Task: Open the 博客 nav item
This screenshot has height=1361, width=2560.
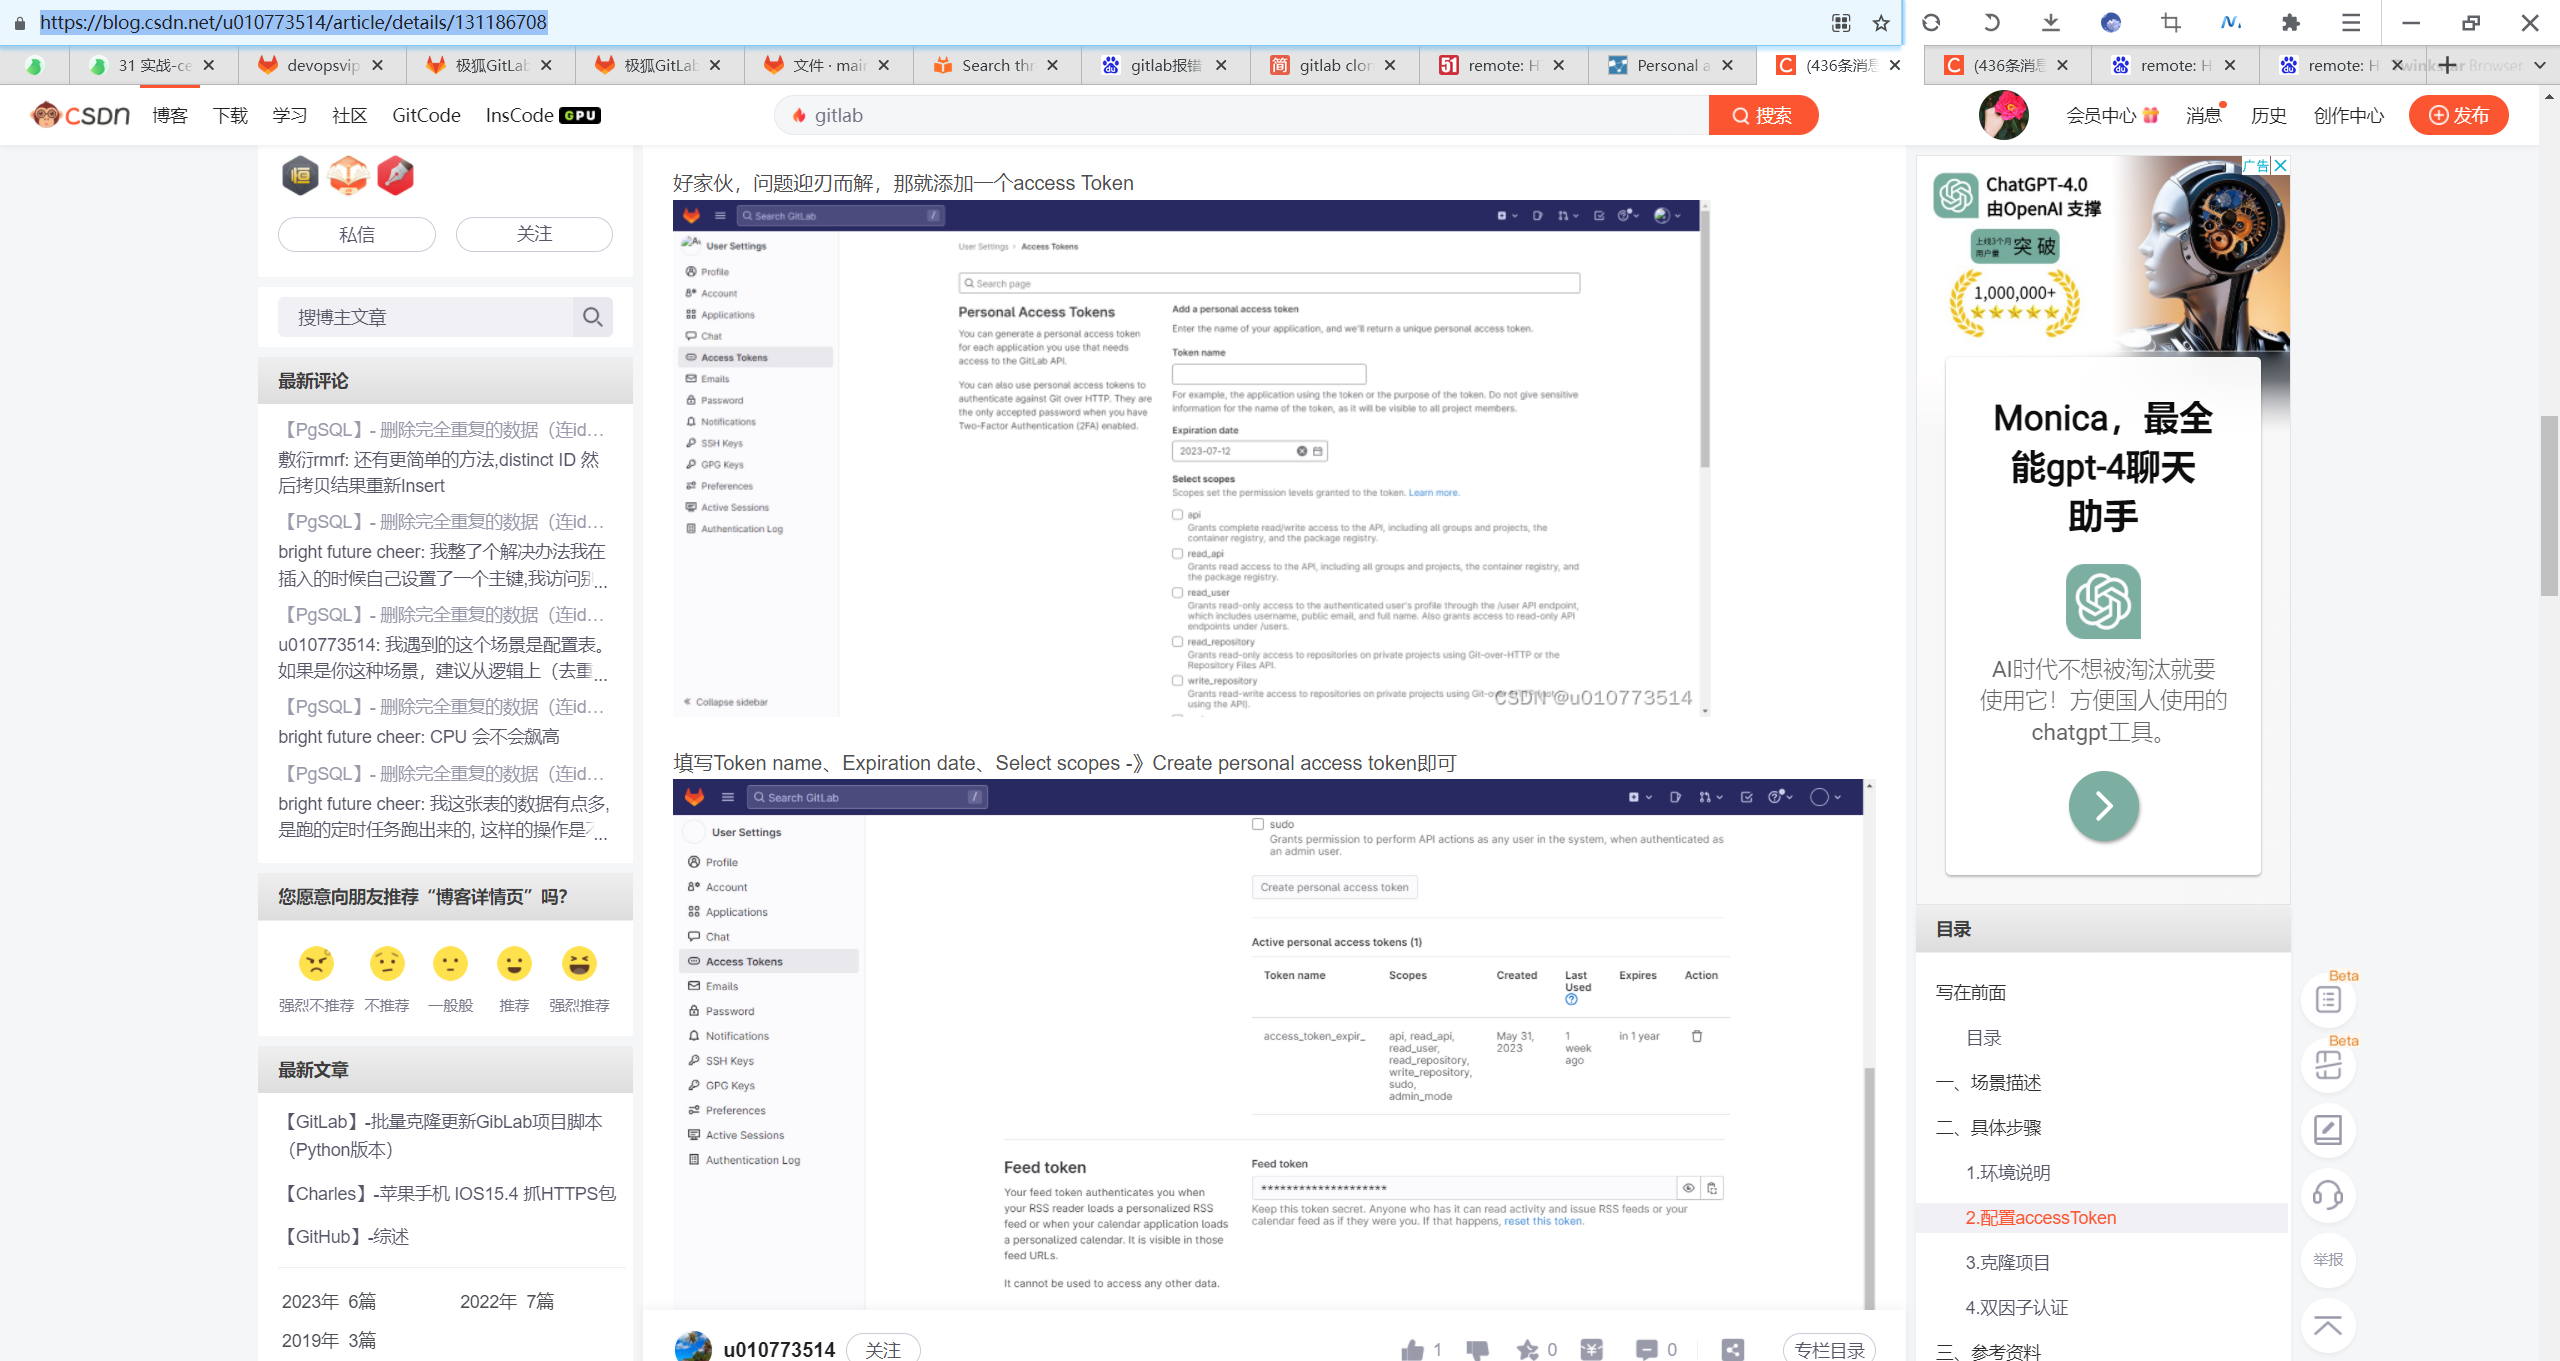Action: (170, 115)
